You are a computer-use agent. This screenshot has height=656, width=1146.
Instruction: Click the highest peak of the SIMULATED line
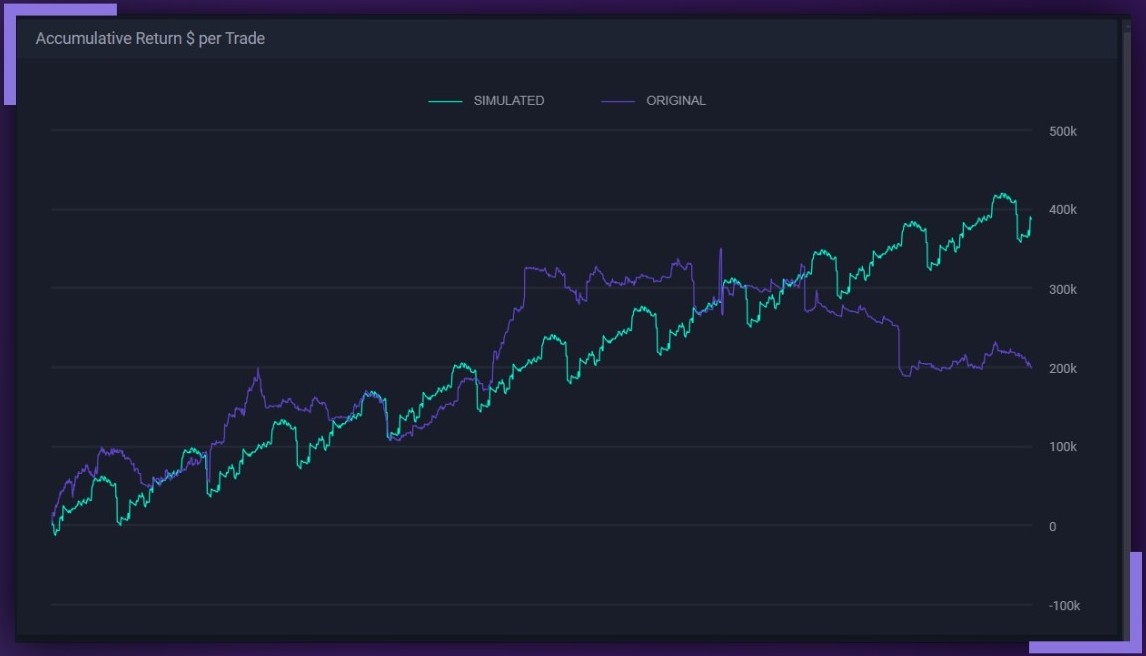[x=999, y=194]
